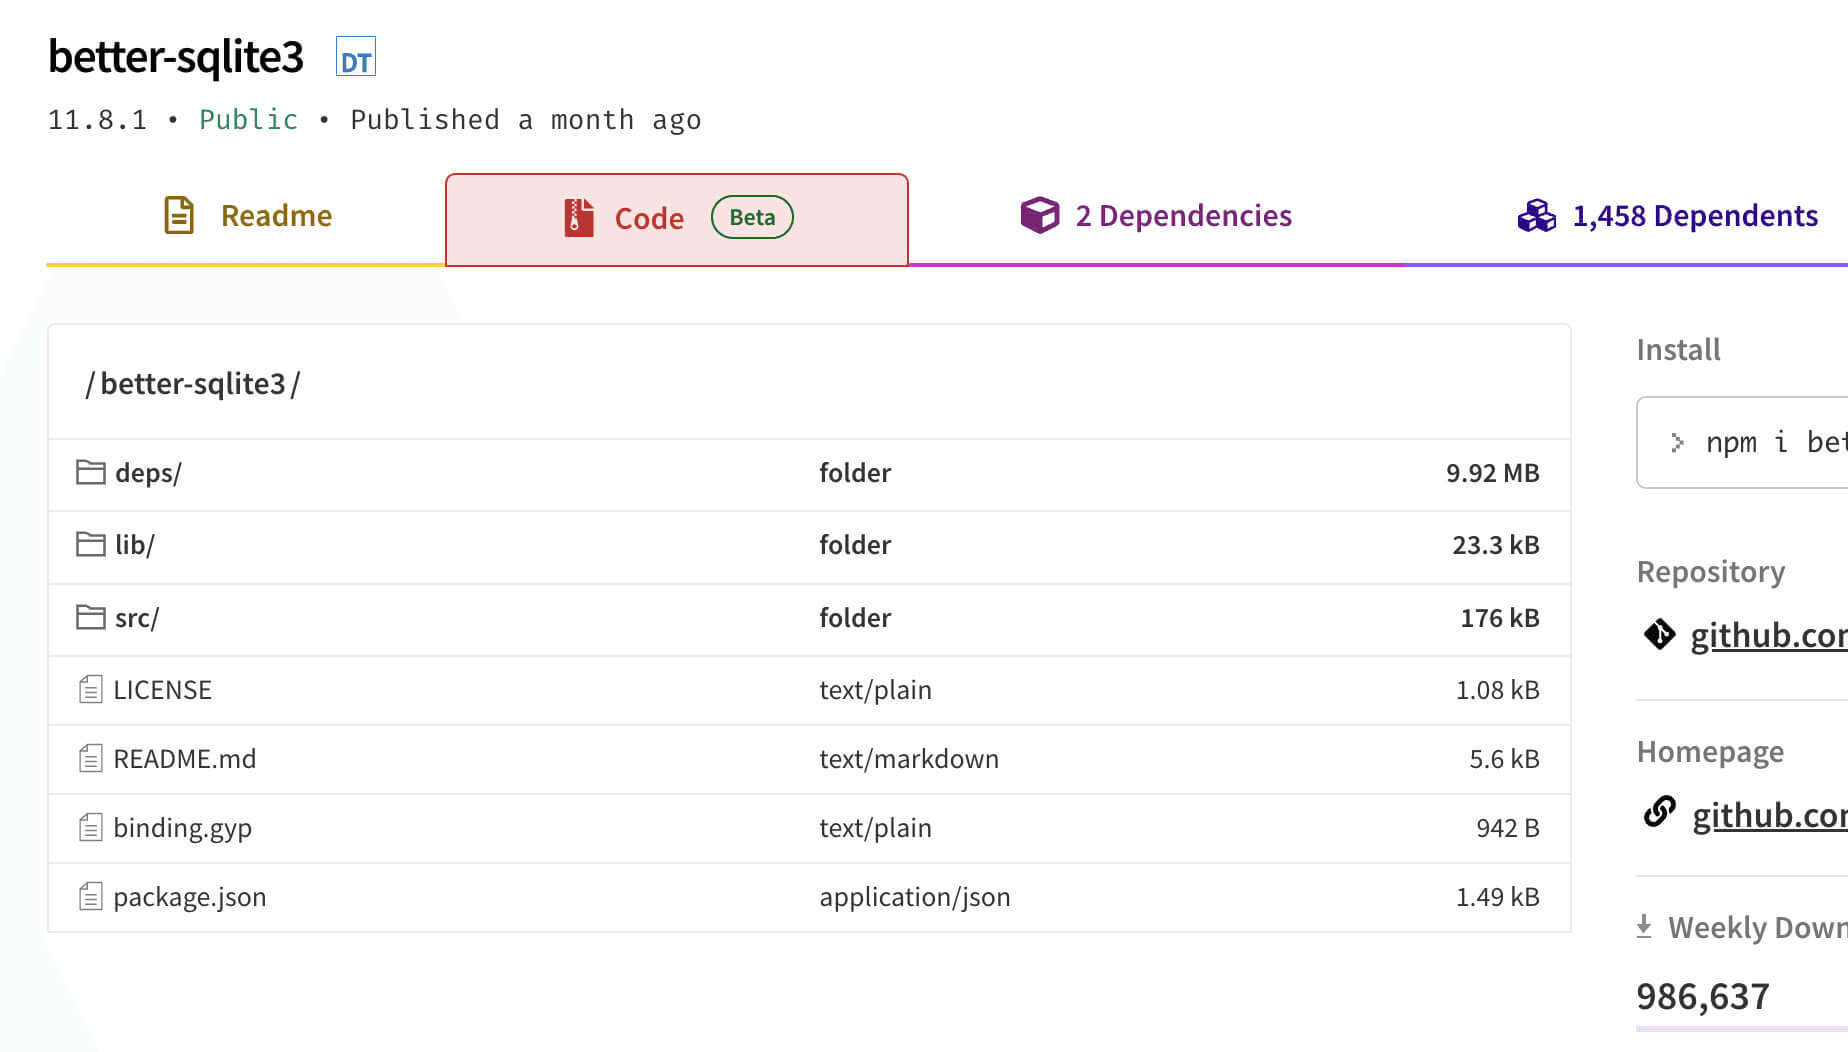Click the deps folder icon

(91, 472)
